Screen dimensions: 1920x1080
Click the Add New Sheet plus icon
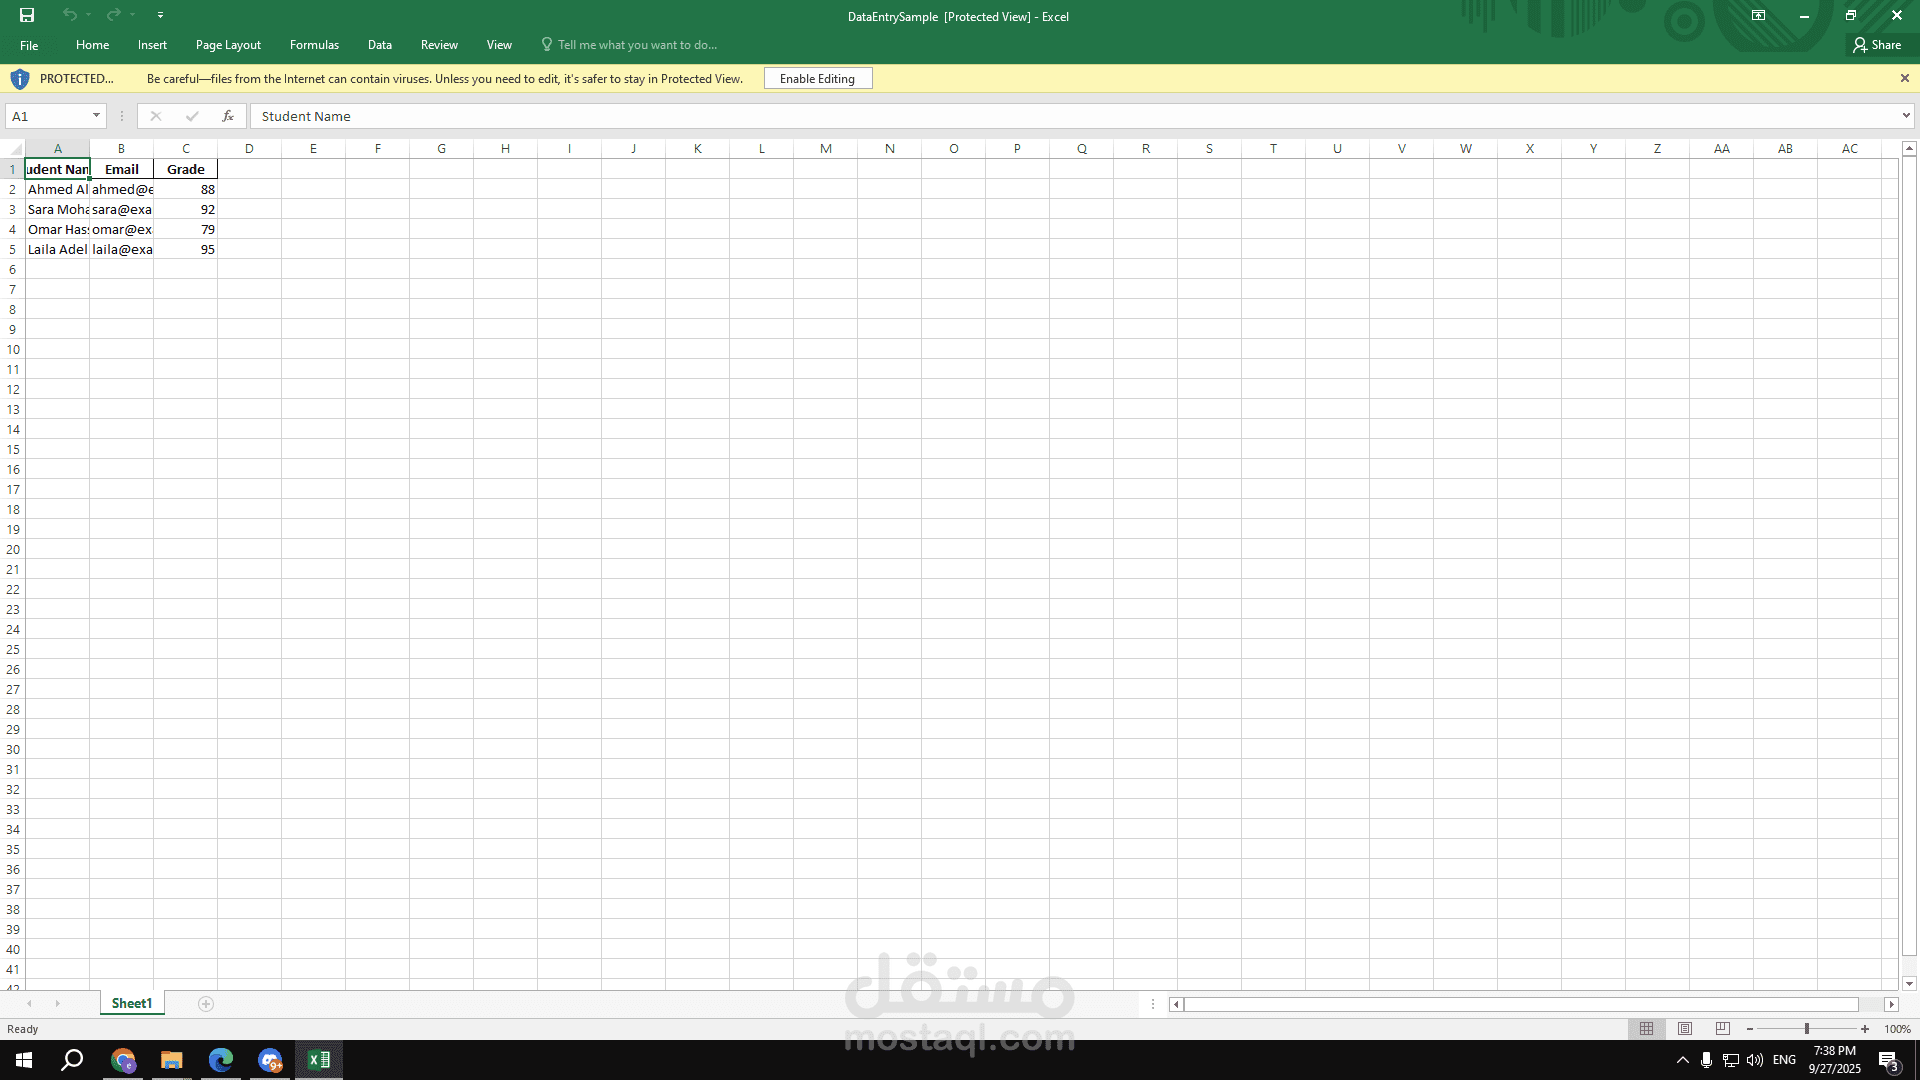[206, 1004]
